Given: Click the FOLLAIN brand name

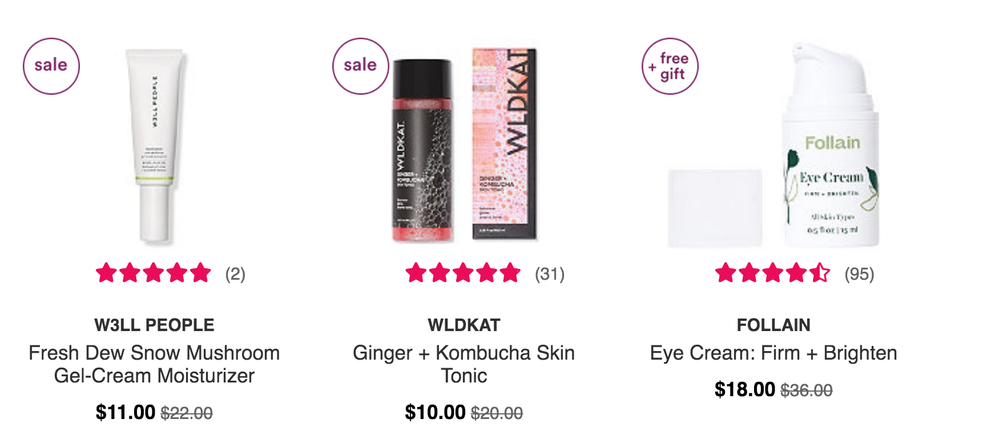Looking at the screenshot, I should [x=773, y=325].
